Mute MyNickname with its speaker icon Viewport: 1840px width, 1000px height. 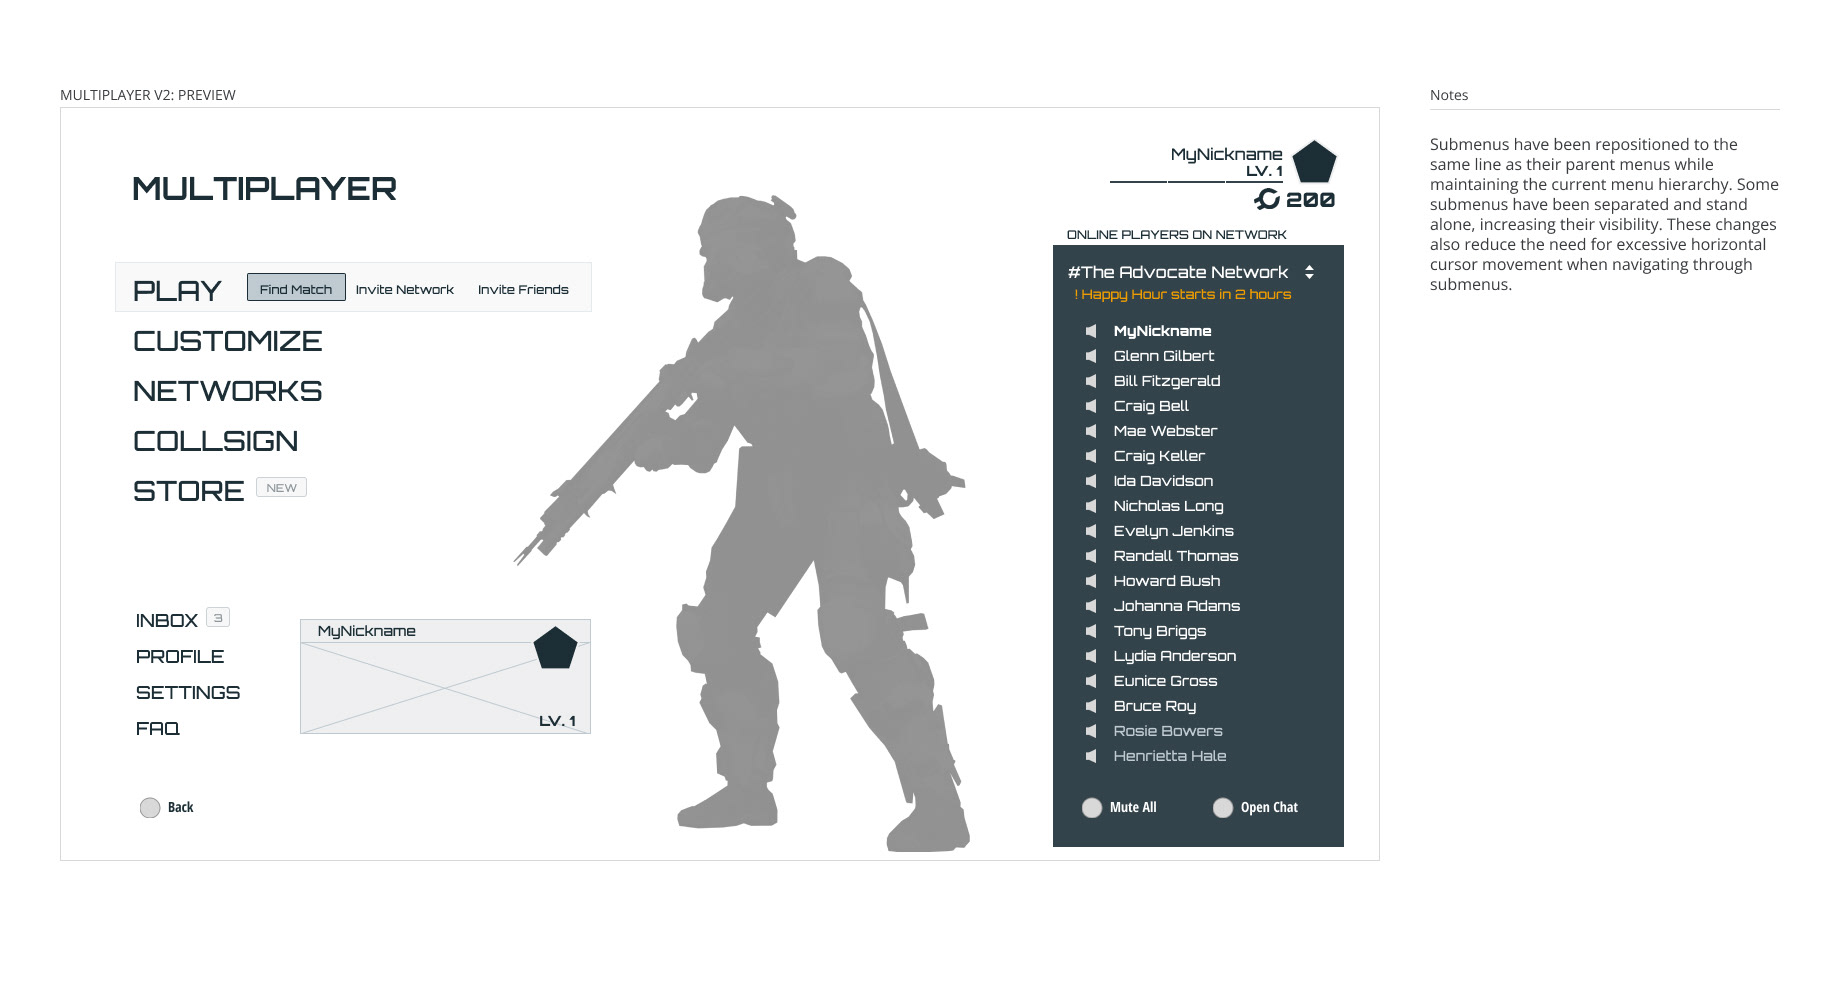click(1091, 331)
